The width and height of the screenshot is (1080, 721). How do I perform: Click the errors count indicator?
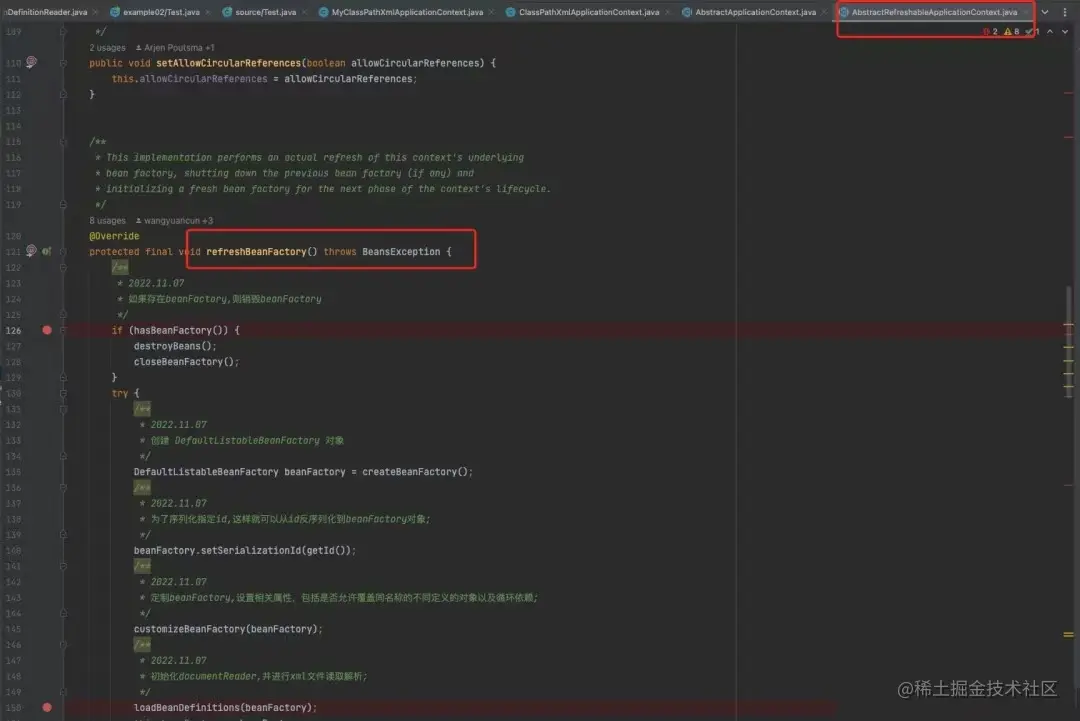990,32
